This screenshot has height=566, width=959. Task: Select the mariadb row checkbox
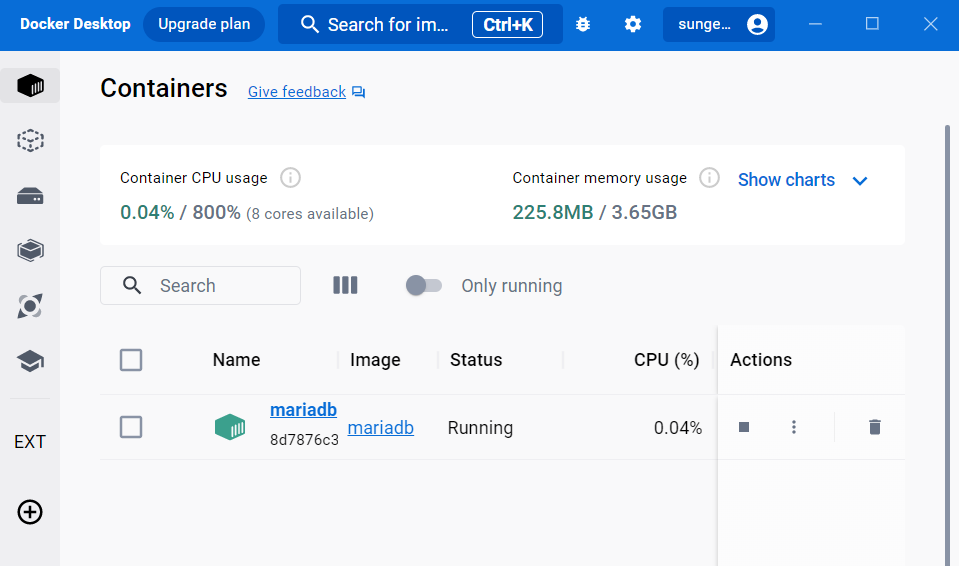[131, 427]
